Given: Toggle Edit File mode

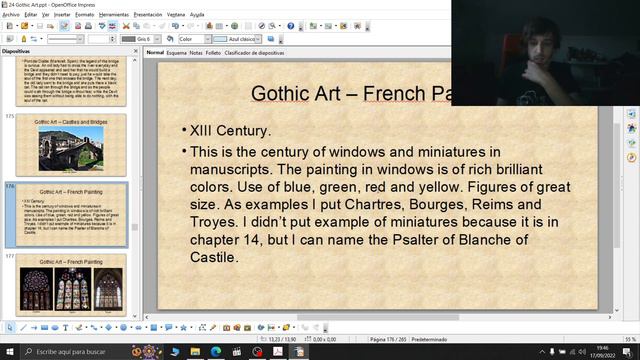Looking at the screenshot, I should [x=64, y=26].
